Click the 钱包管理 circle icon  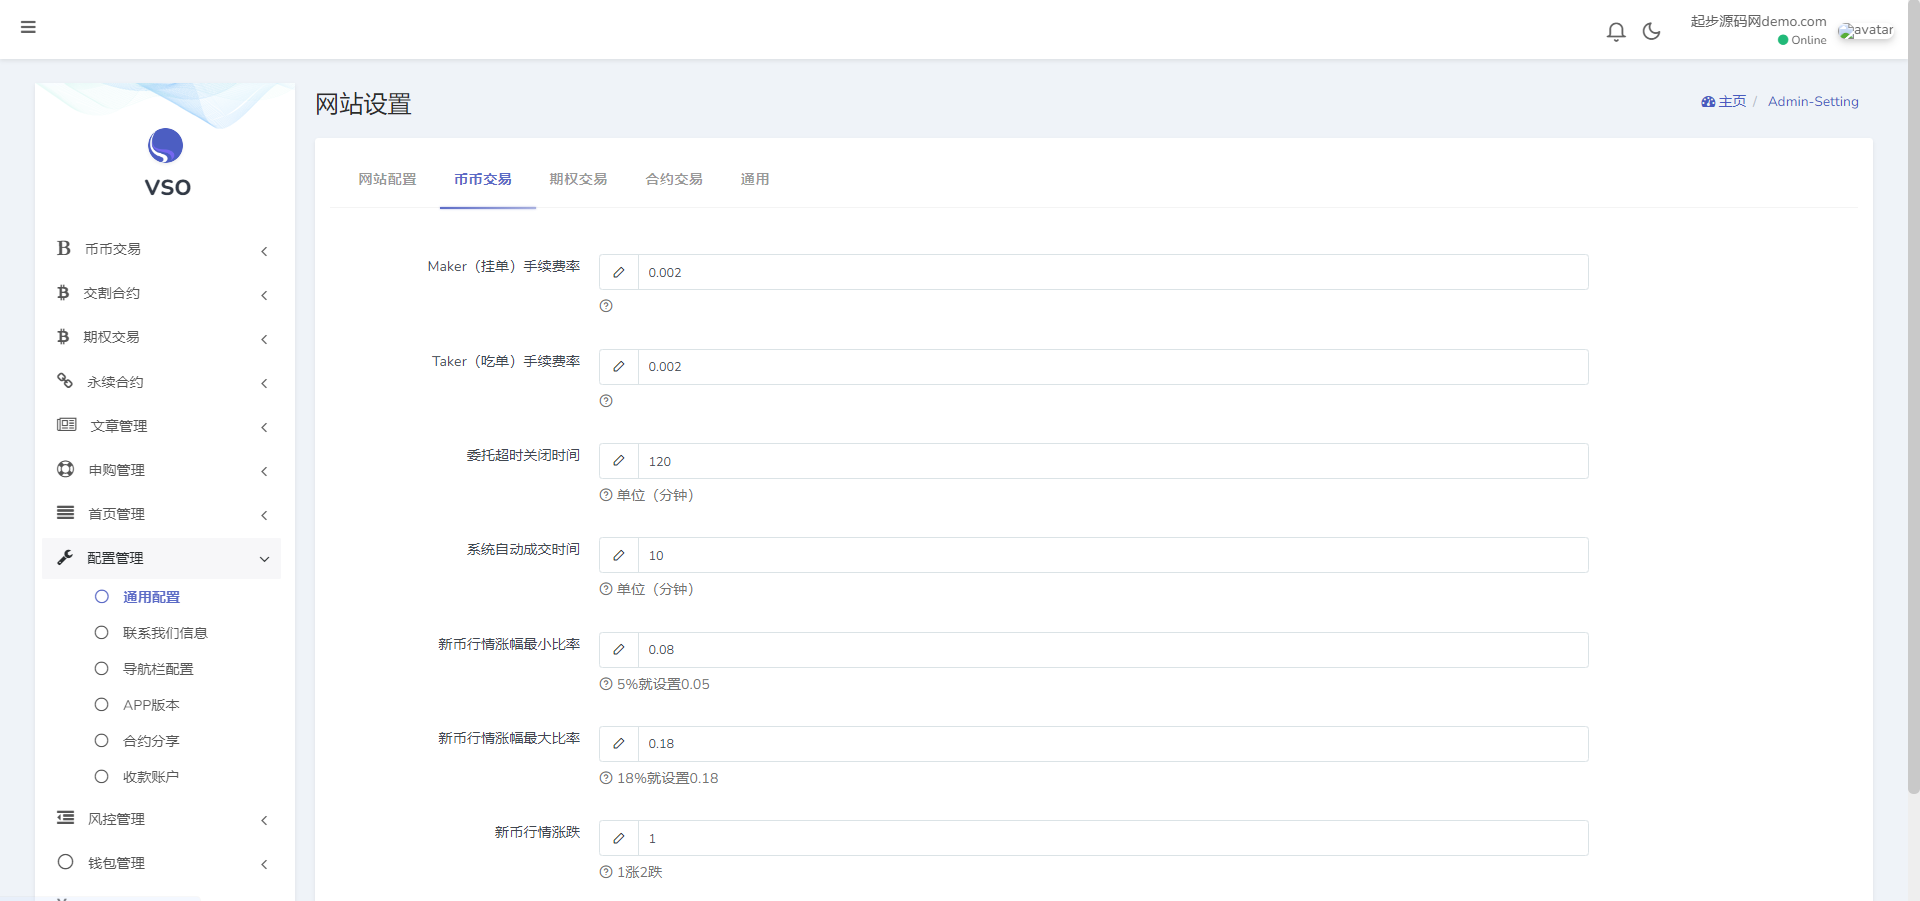66,862
